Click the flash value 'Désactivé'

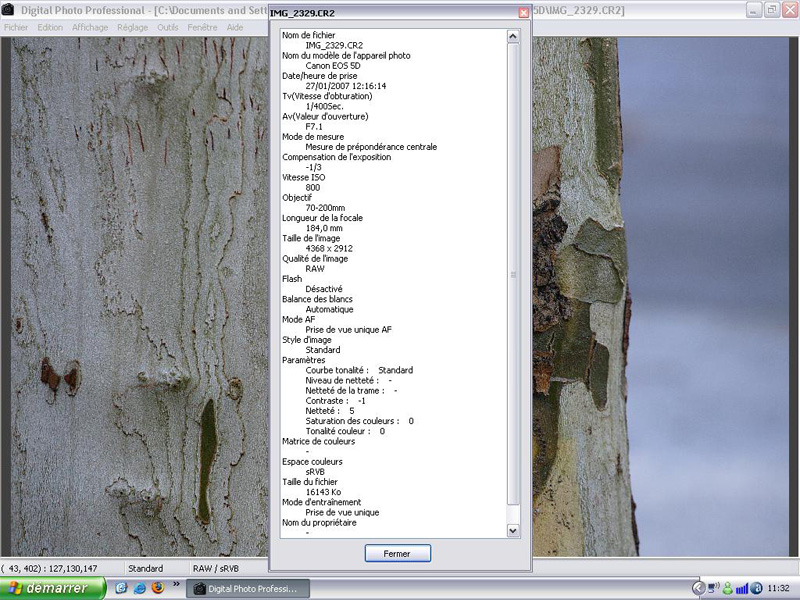pyautogui.click(x=323, y=289)
